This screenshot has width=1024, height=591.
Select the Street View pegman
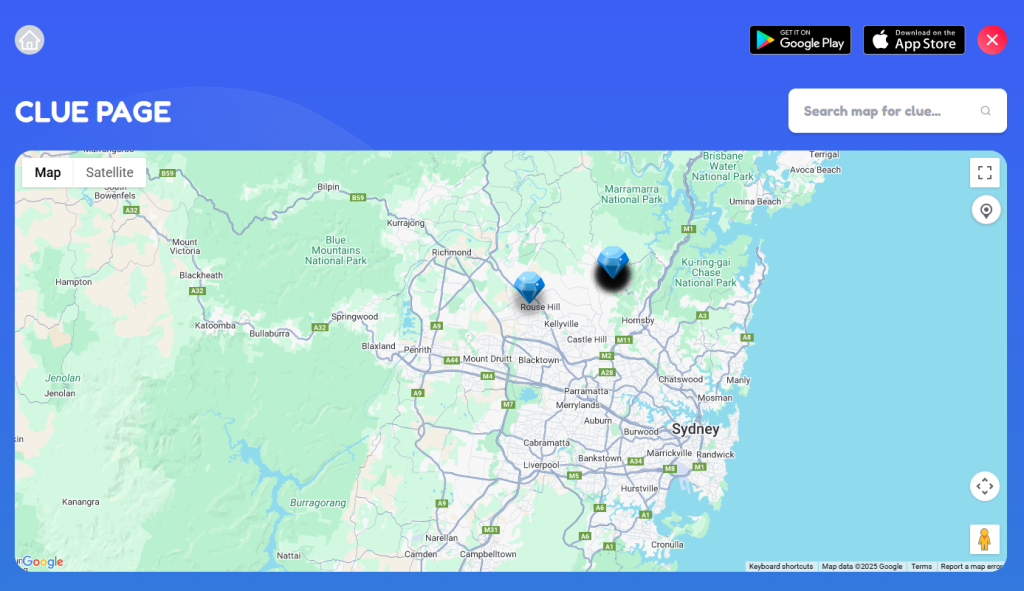coord(984,539)
